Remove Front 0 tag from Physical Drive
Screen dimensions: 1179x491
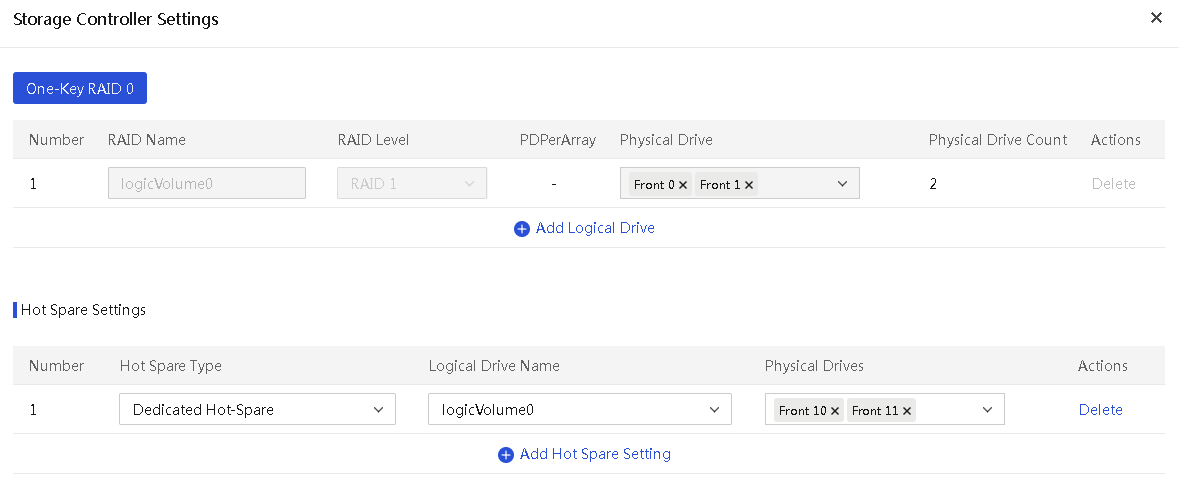(x=683, y=185)
